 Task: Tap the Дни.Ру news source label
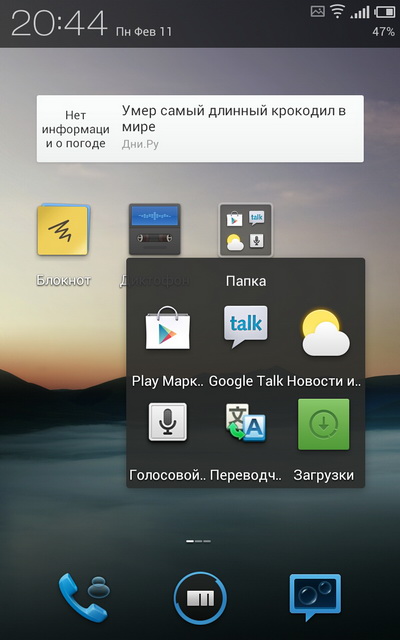[x=140, y=144]
